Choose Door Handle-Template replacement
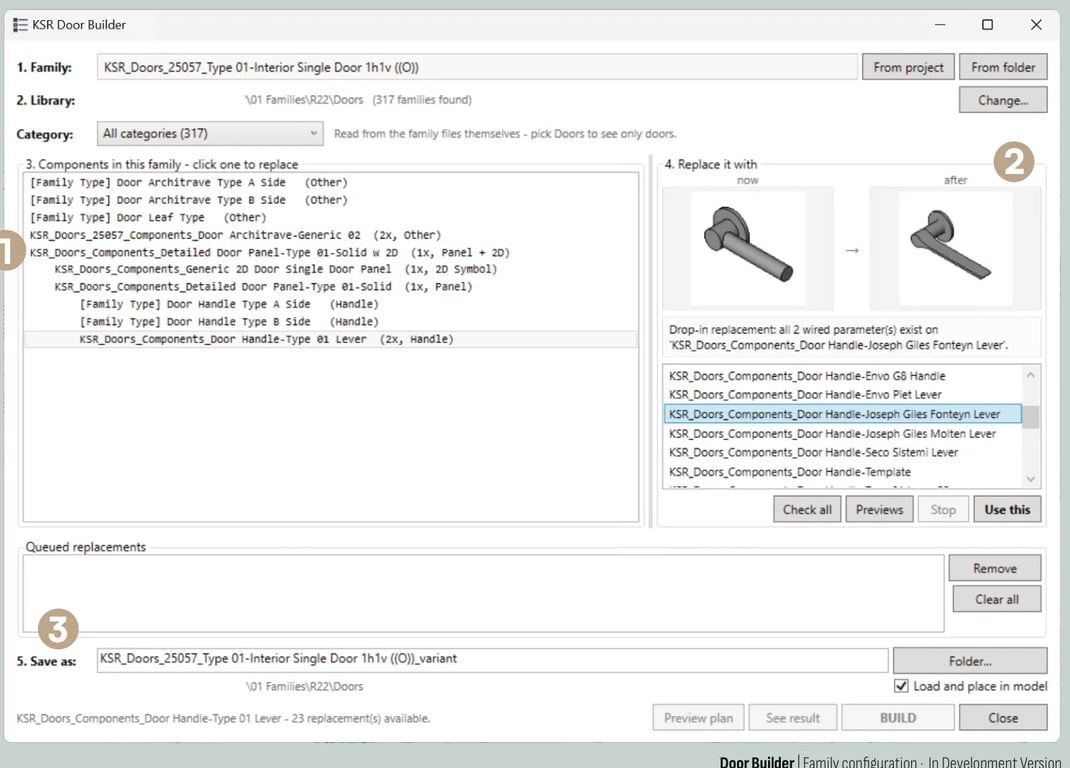The height and width of the screenshot is (768, 1070). [x=842, y=472]
